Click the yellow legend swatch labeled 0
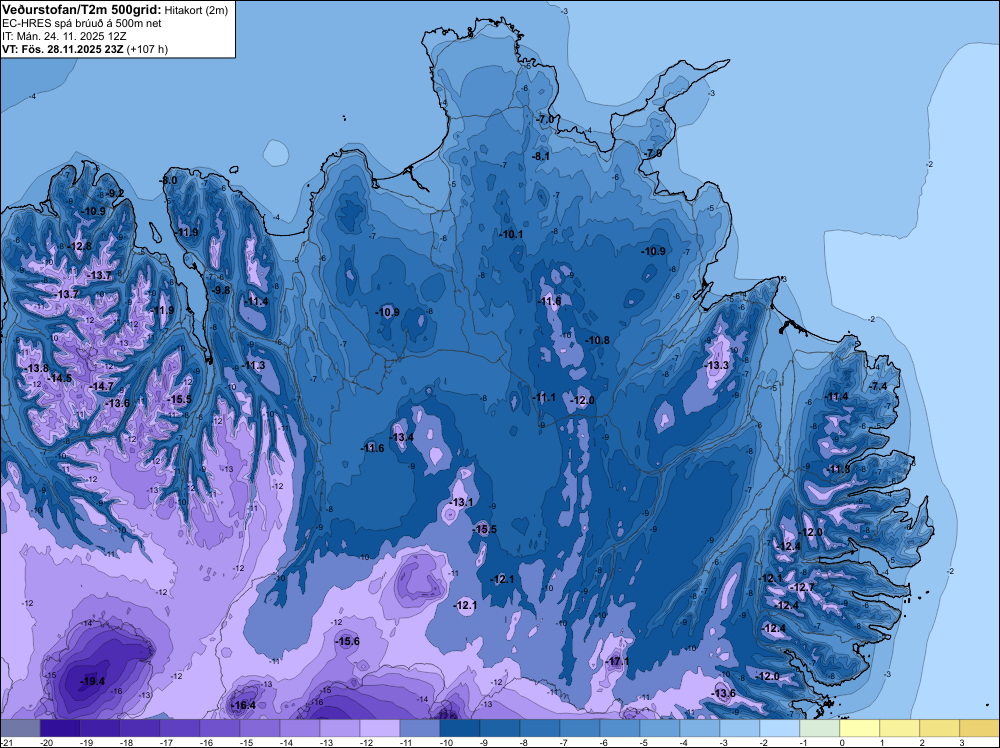This screenshot has height=748, width=1000. pyautogui.click(x=860, y=728)
